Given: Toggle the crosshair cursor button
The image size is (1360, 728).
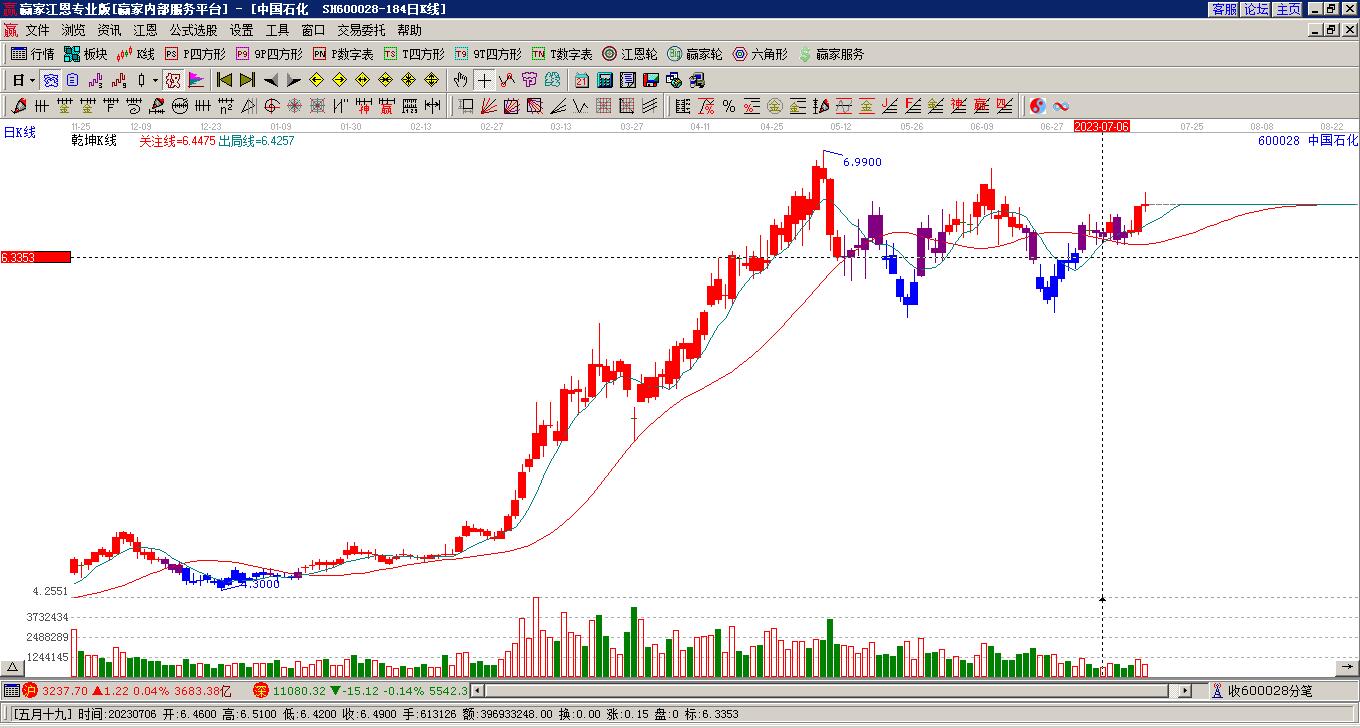Looking at the screenshot, I should pos(484,80).
